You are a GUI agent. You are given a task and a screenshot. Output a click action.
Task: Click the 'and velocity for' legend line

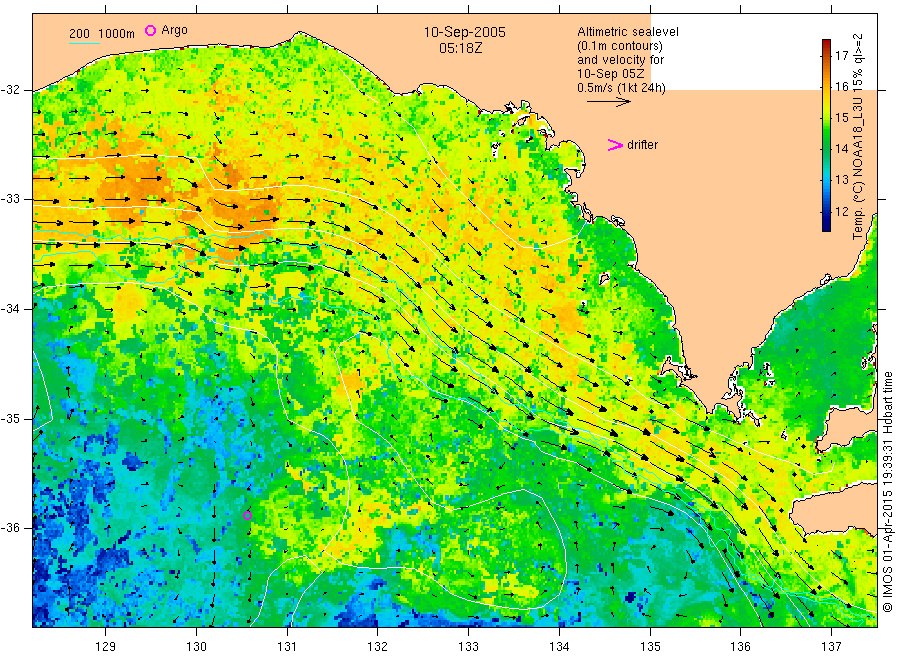tap(620, 60)
